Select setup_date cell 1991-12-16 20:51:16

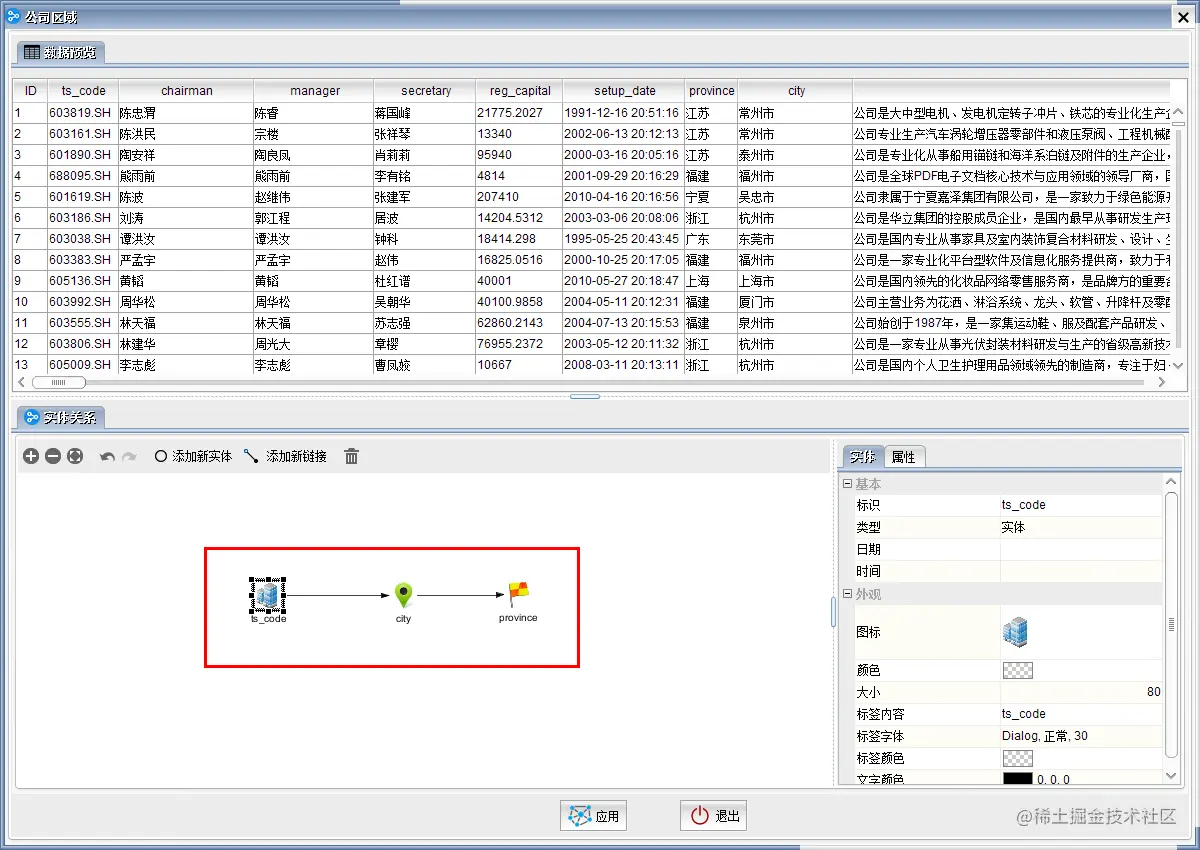[624, 113]
